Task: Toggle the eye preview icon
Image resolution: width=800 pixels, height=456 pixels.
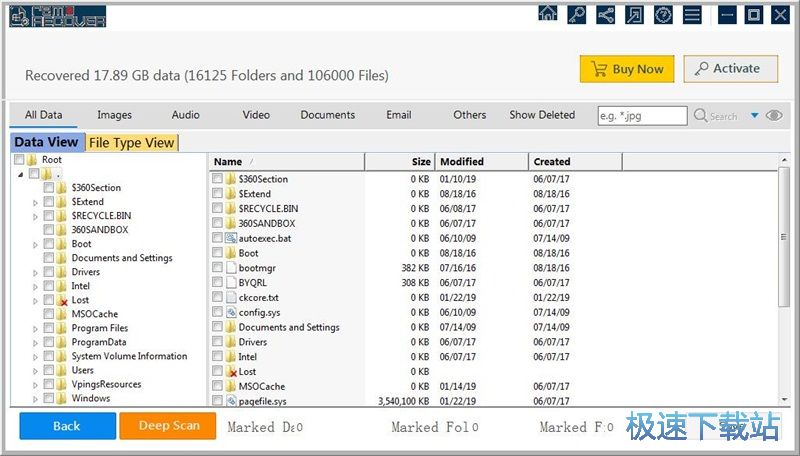Action: pyautogui.click(x=774, y=116)
